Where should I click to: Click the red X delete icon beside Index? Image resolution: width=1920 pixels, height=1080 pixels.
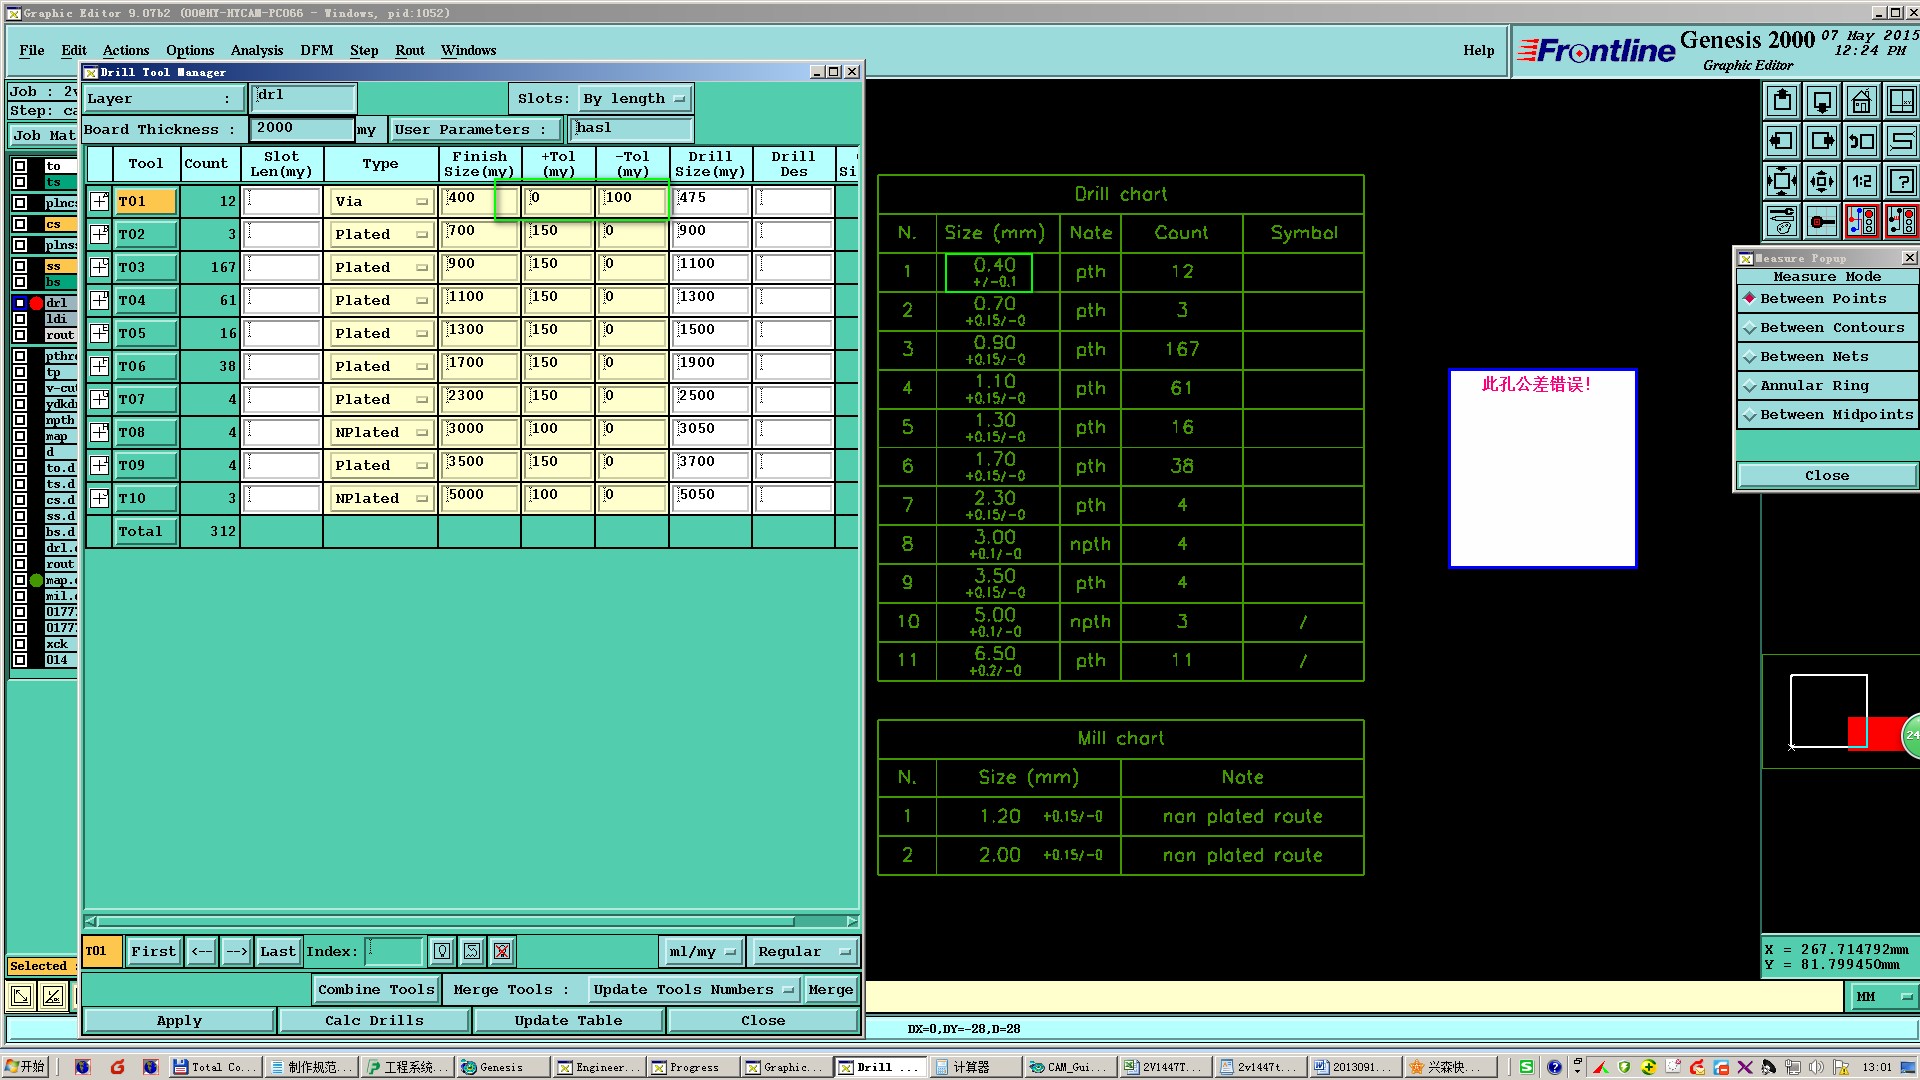click(502, 951)
